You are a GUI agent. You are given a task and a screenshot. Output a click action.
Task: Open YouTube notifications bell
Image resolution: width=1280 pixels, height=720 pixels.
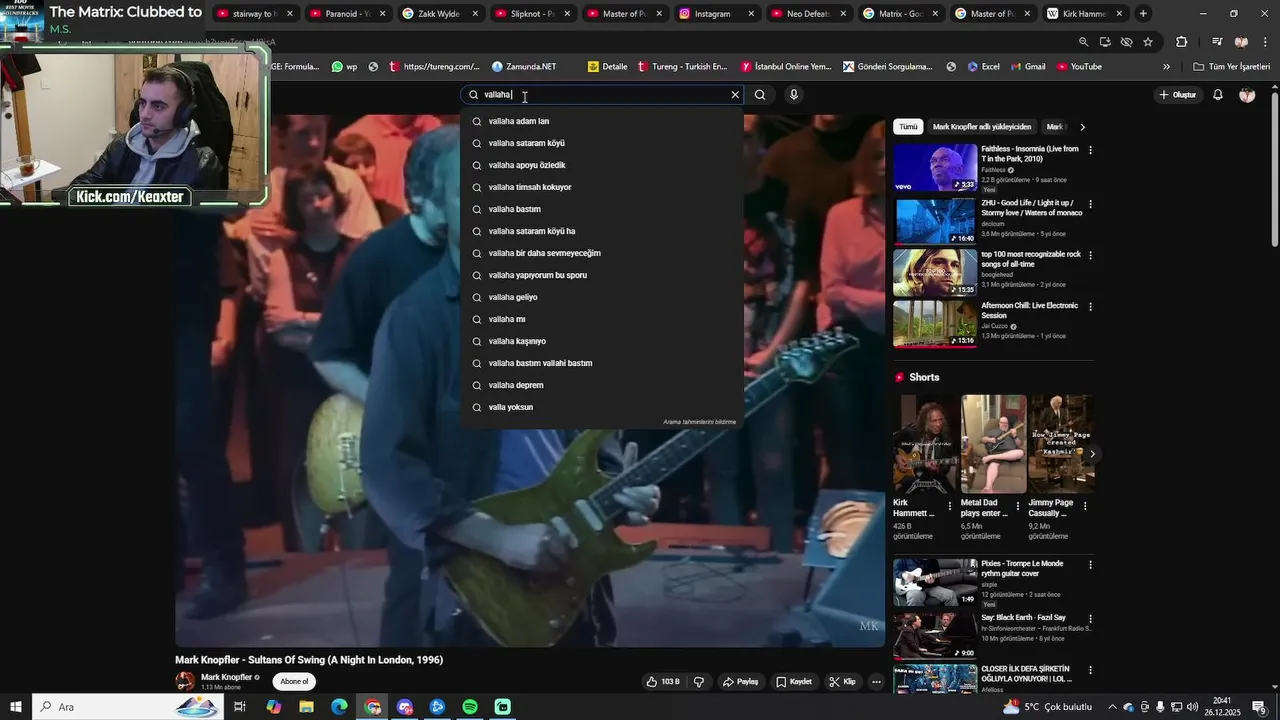click(x=1218, y=95)
